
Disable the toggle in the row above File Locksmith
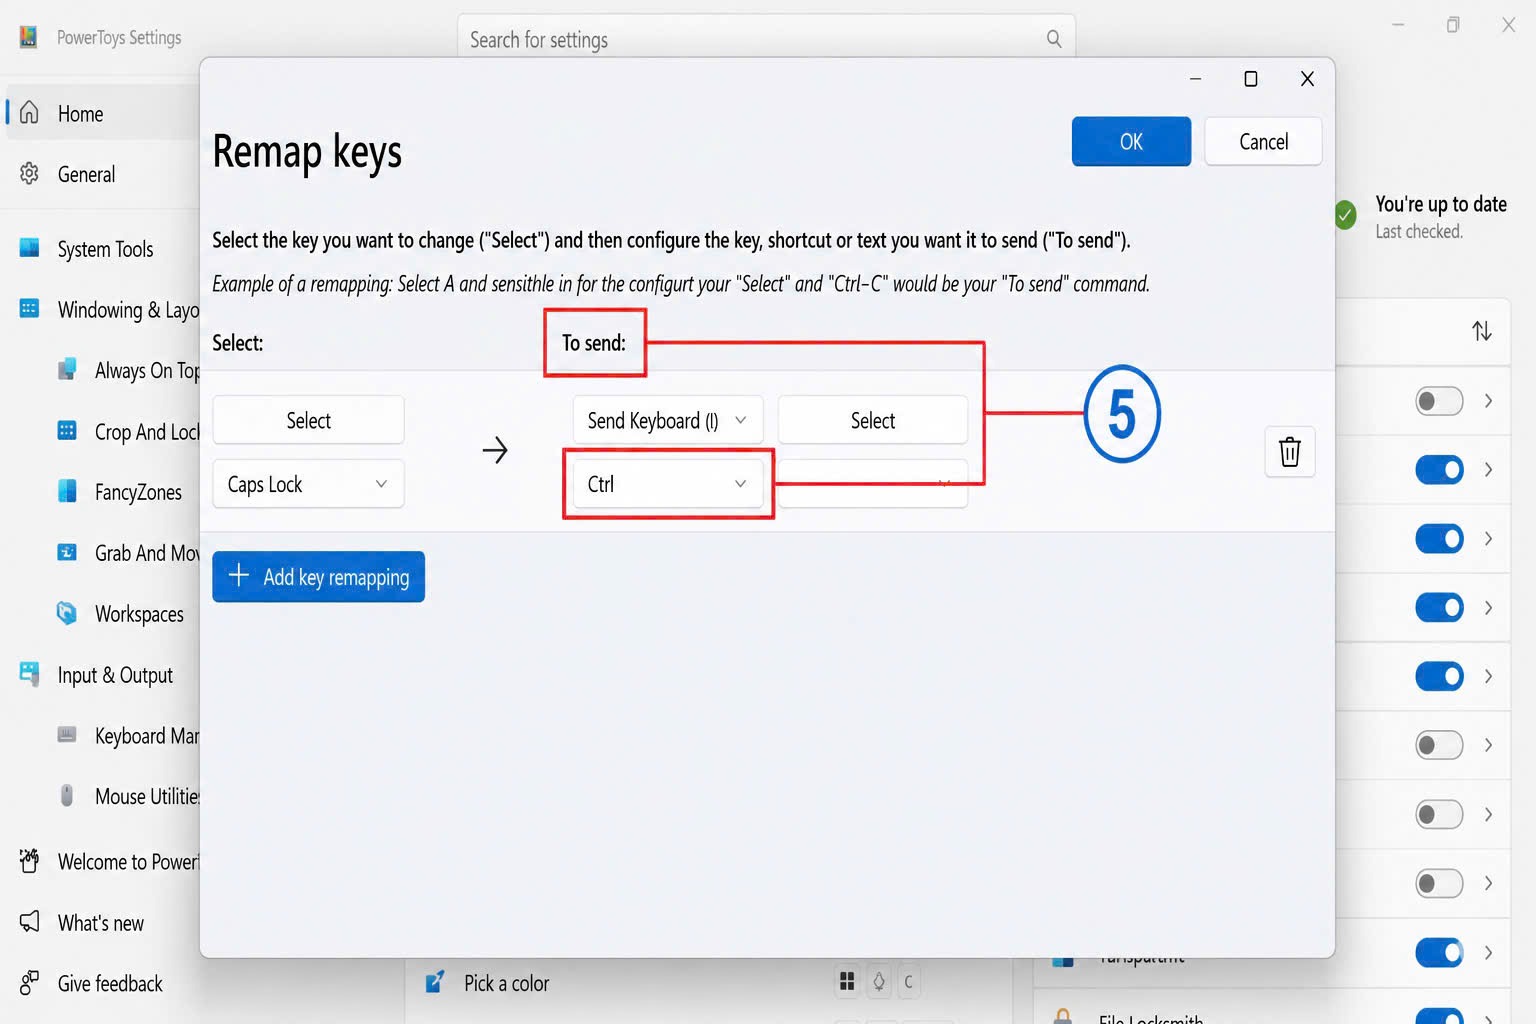[x=1439, y=952]
